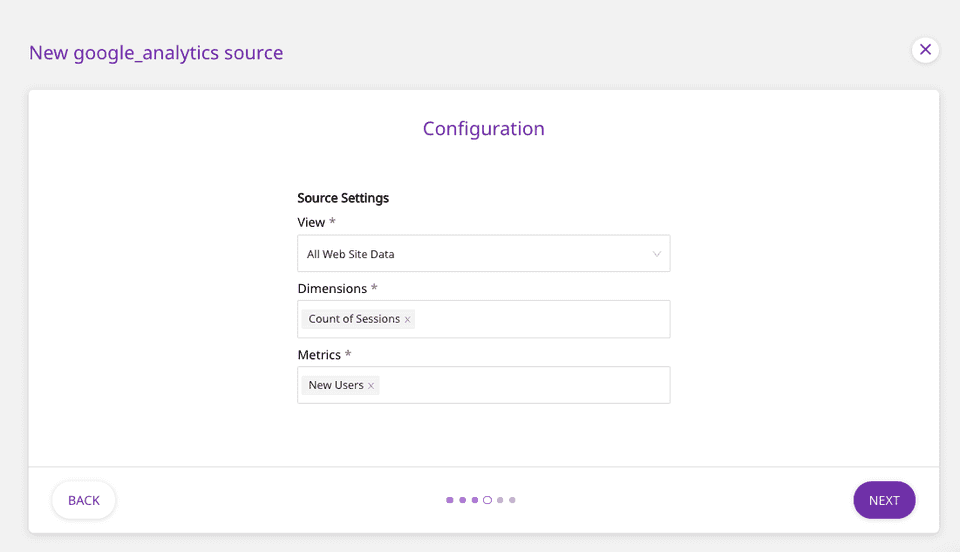Click the View field label
The image size is (960, 552).
(311, 222)
